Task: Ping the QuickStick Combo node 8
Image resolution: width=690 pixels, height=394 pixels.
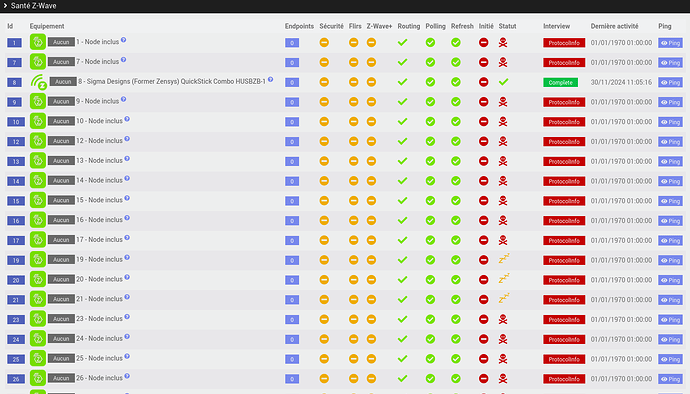Action: tap(670, 82)
